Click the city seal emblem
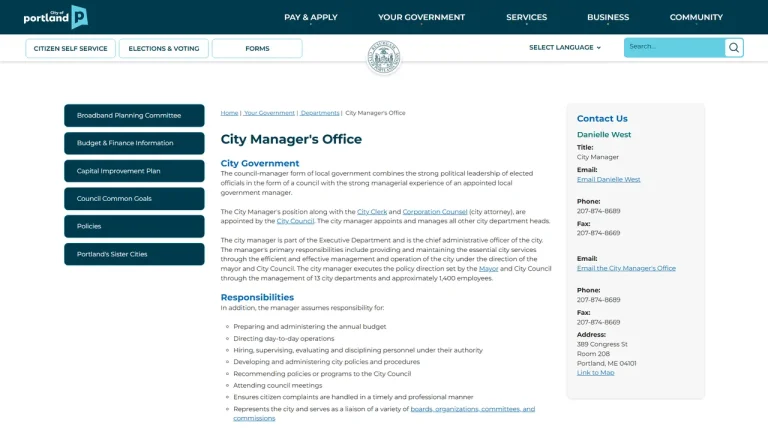This screenshot has height=432, width=768. click(384, 57)
